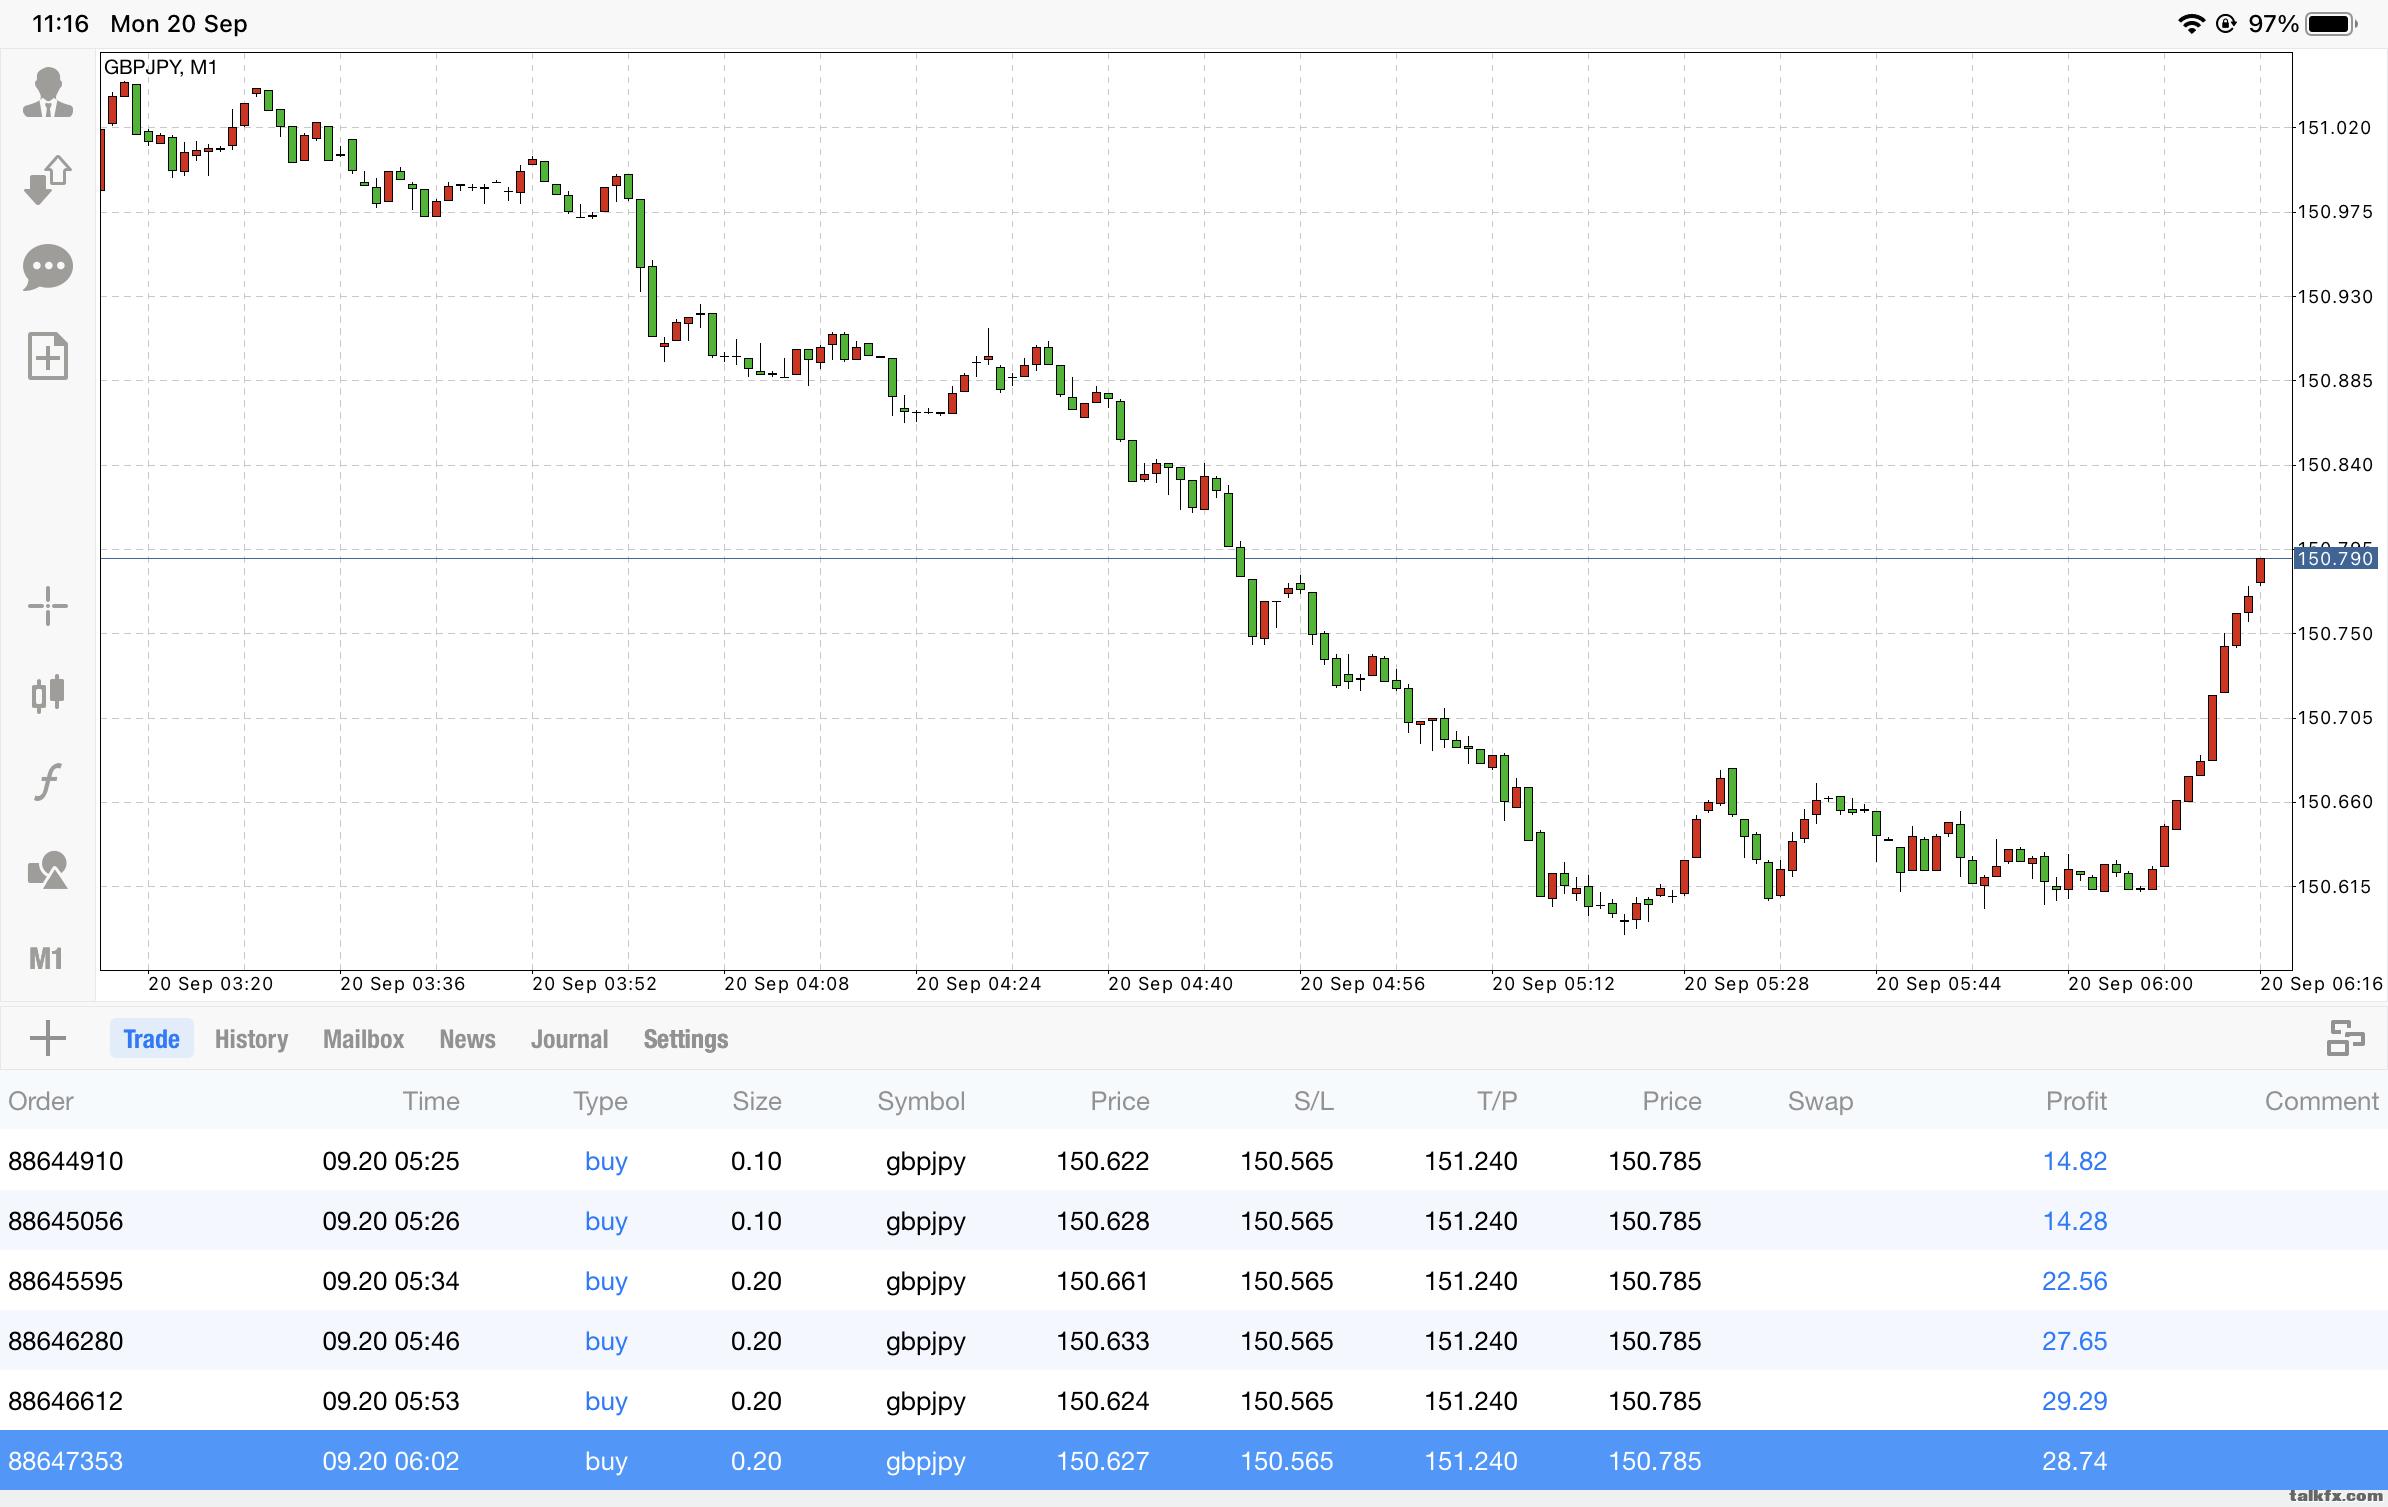The height and width of the screenshot is (1507, 2388).
Task: Click profit value 27.65
Action: (x=2074, y=1341)
